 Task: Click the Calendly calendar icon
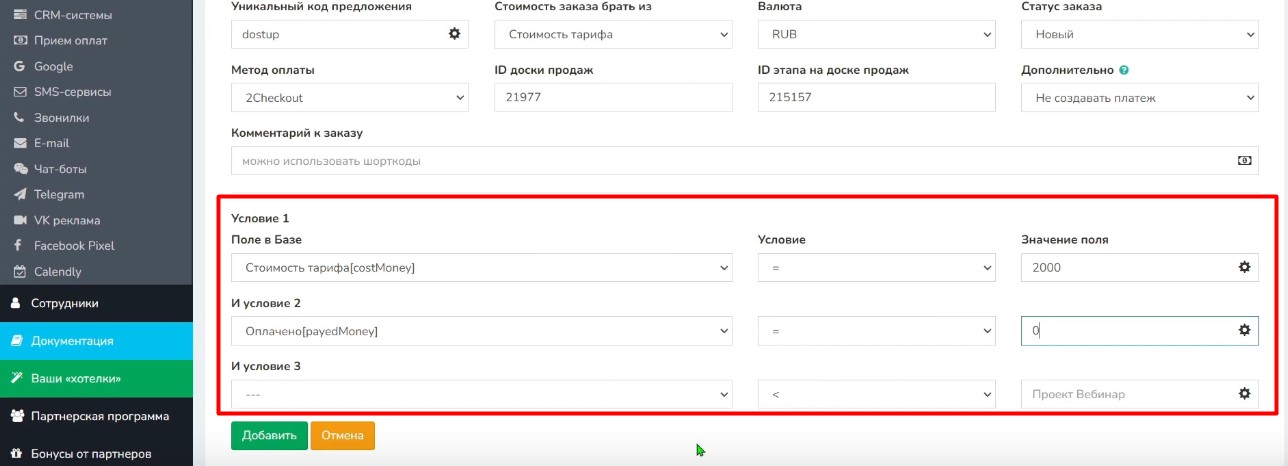point(20,271)
